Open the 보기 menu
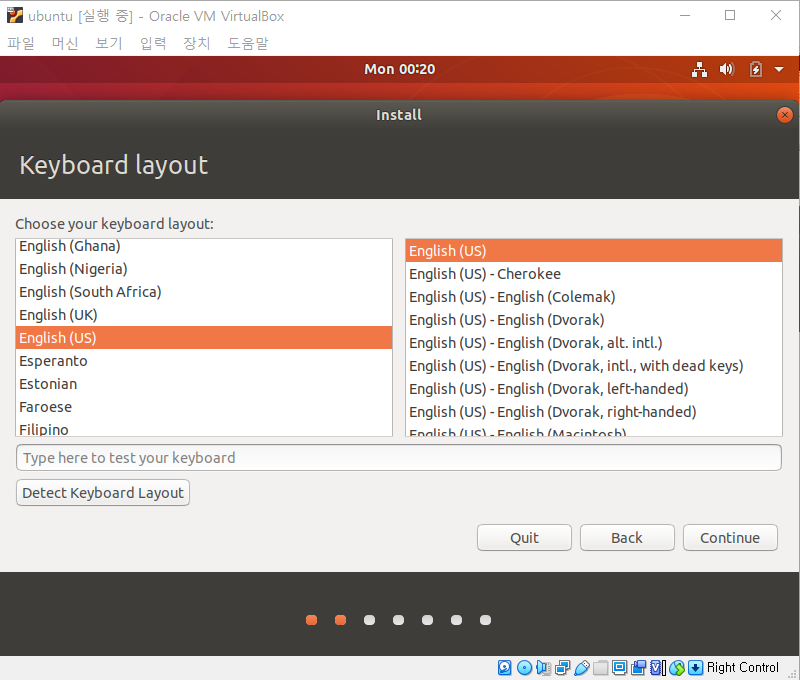The width and height of the screenshot is (800, 680). point(109,43)
